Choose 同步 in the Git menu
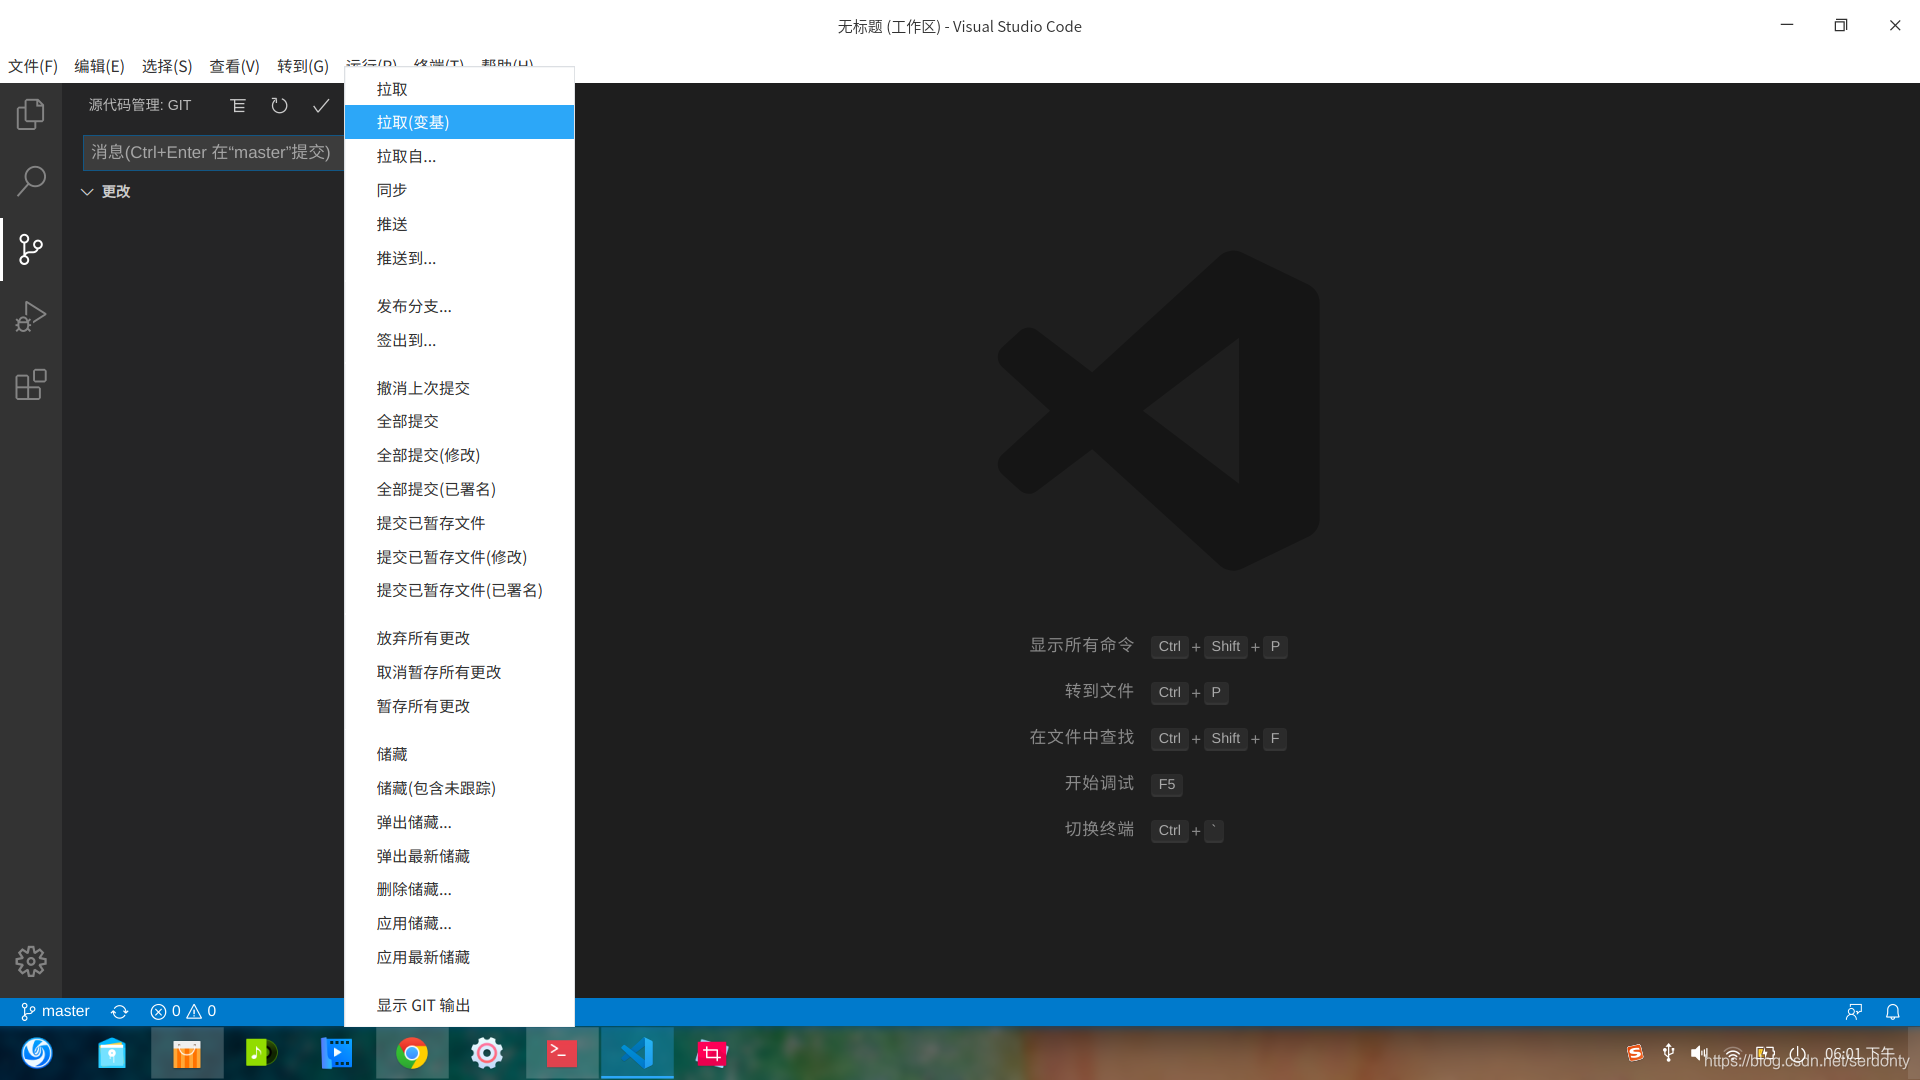Screen dimensions: 1920x1080 coord(459,190)
